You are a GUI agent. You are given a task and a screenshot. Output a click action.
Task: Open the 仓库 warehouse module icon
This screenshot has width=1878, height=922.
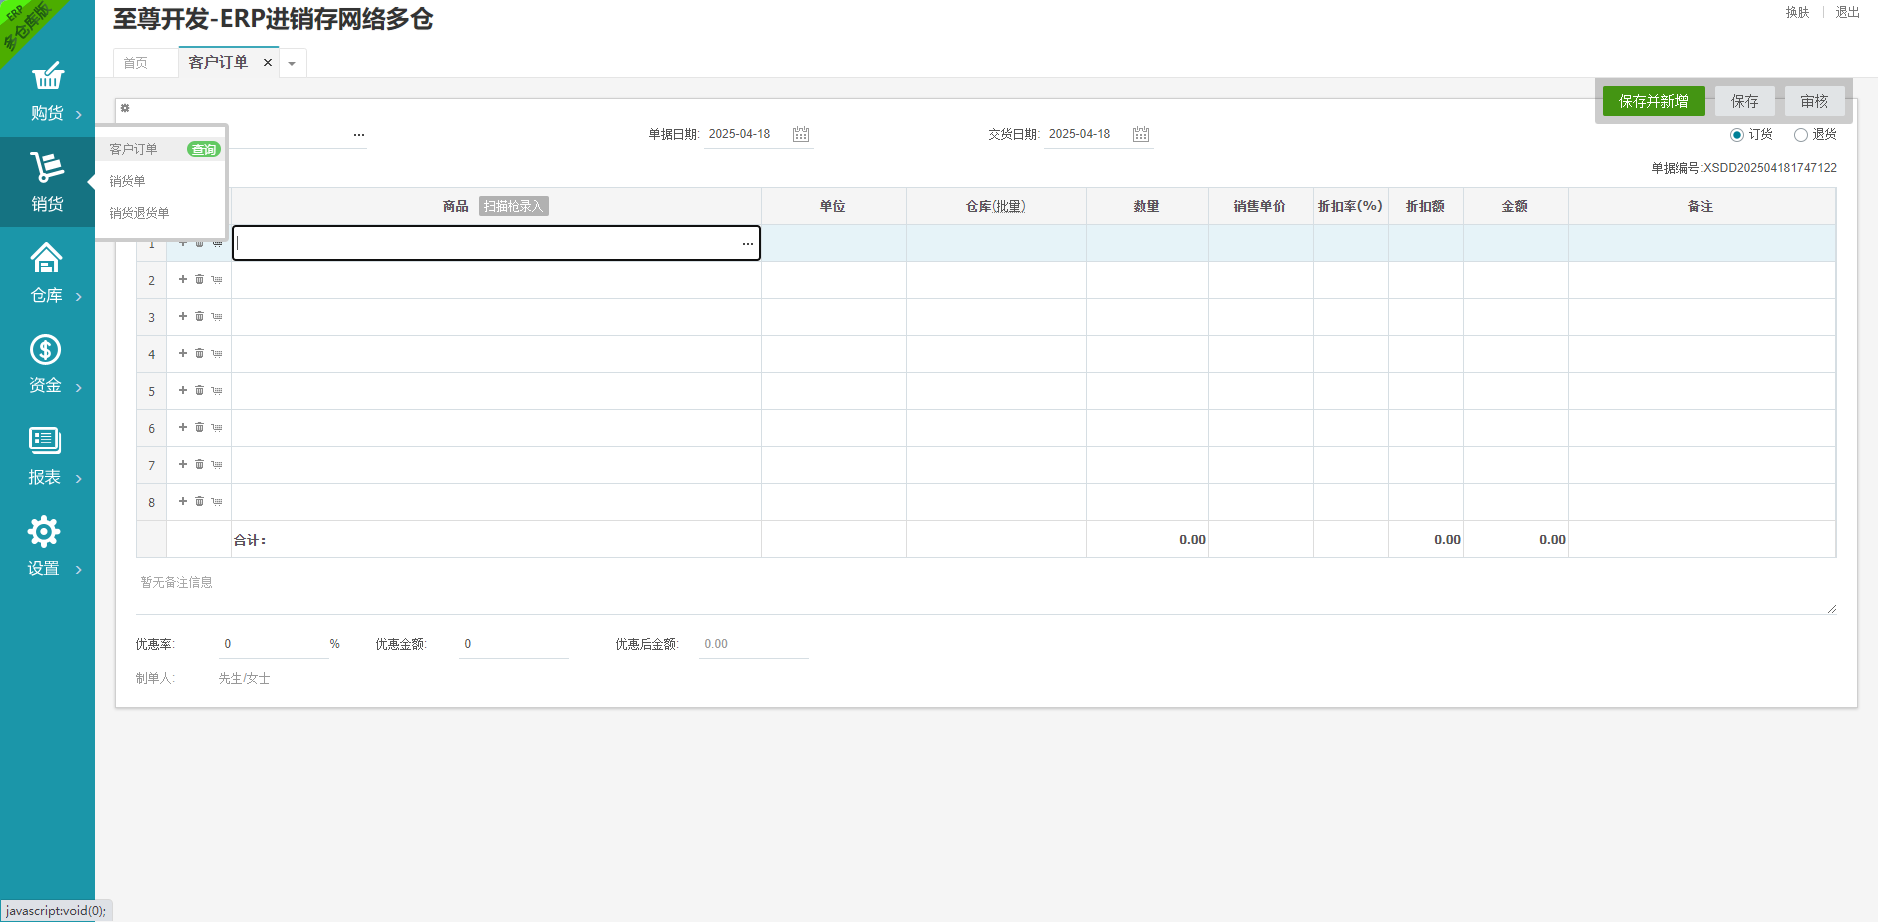tap(46, 258)
